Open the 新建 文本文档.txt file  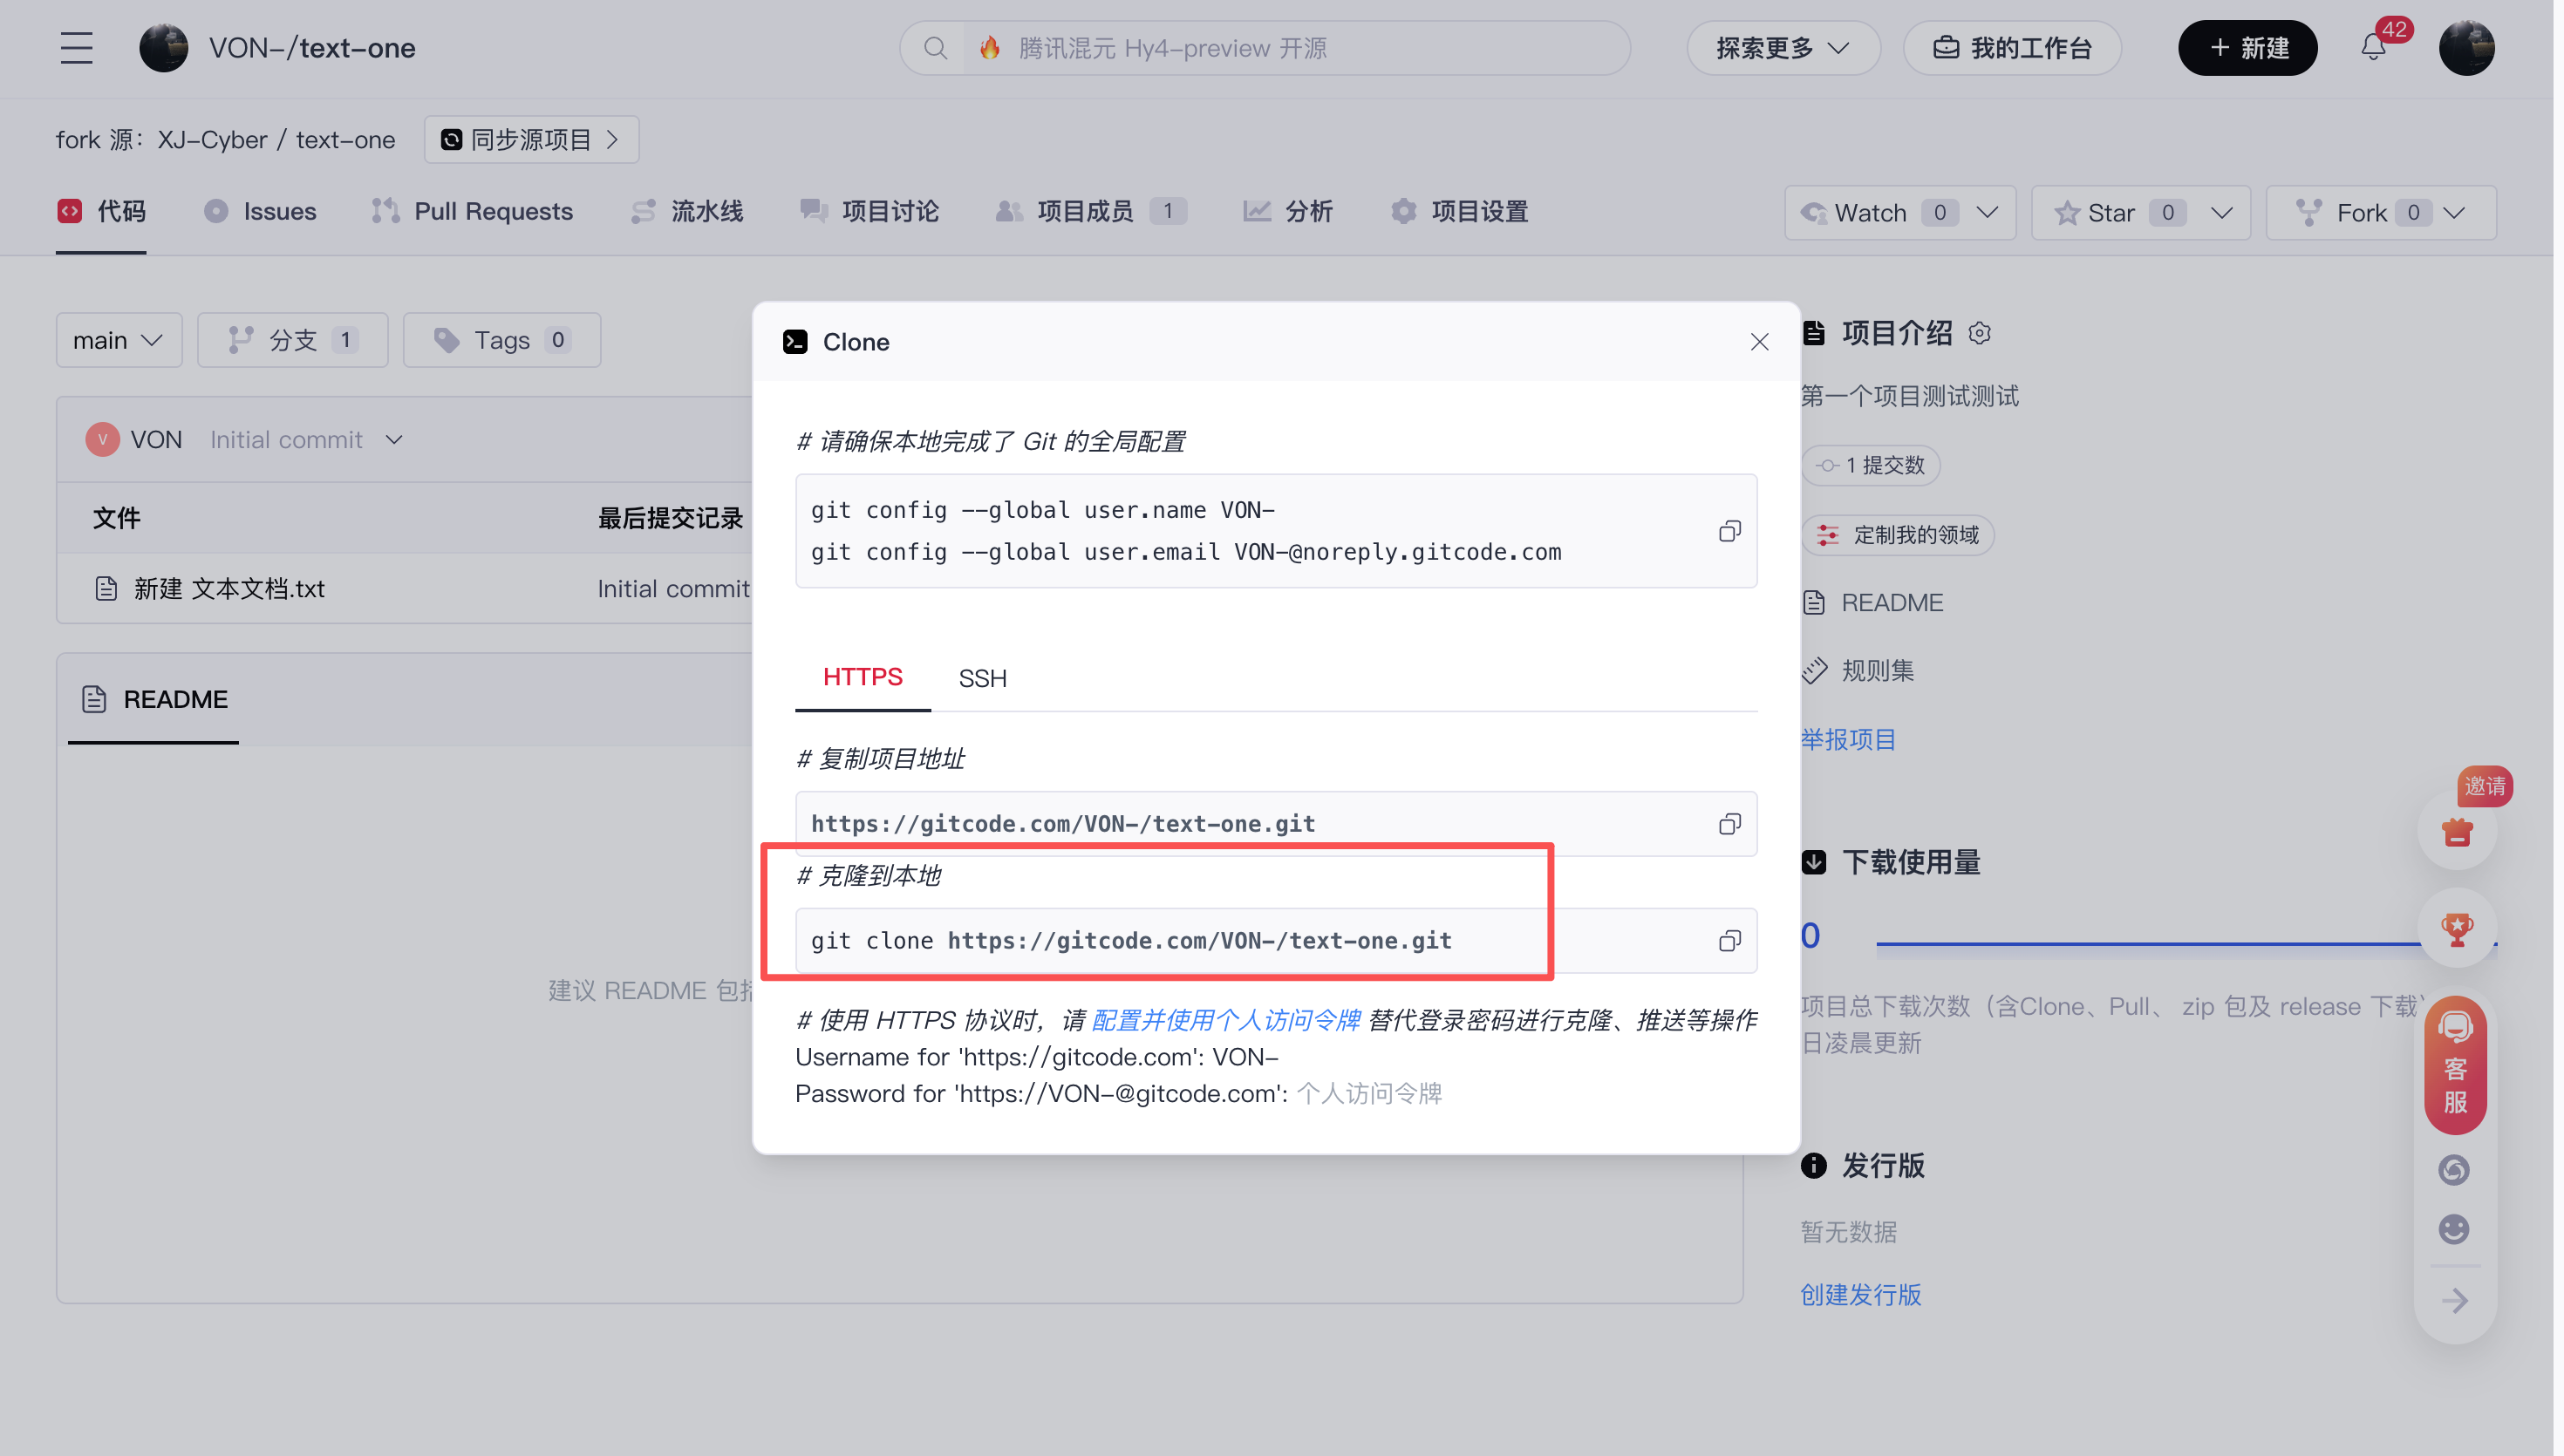point(229,589)
